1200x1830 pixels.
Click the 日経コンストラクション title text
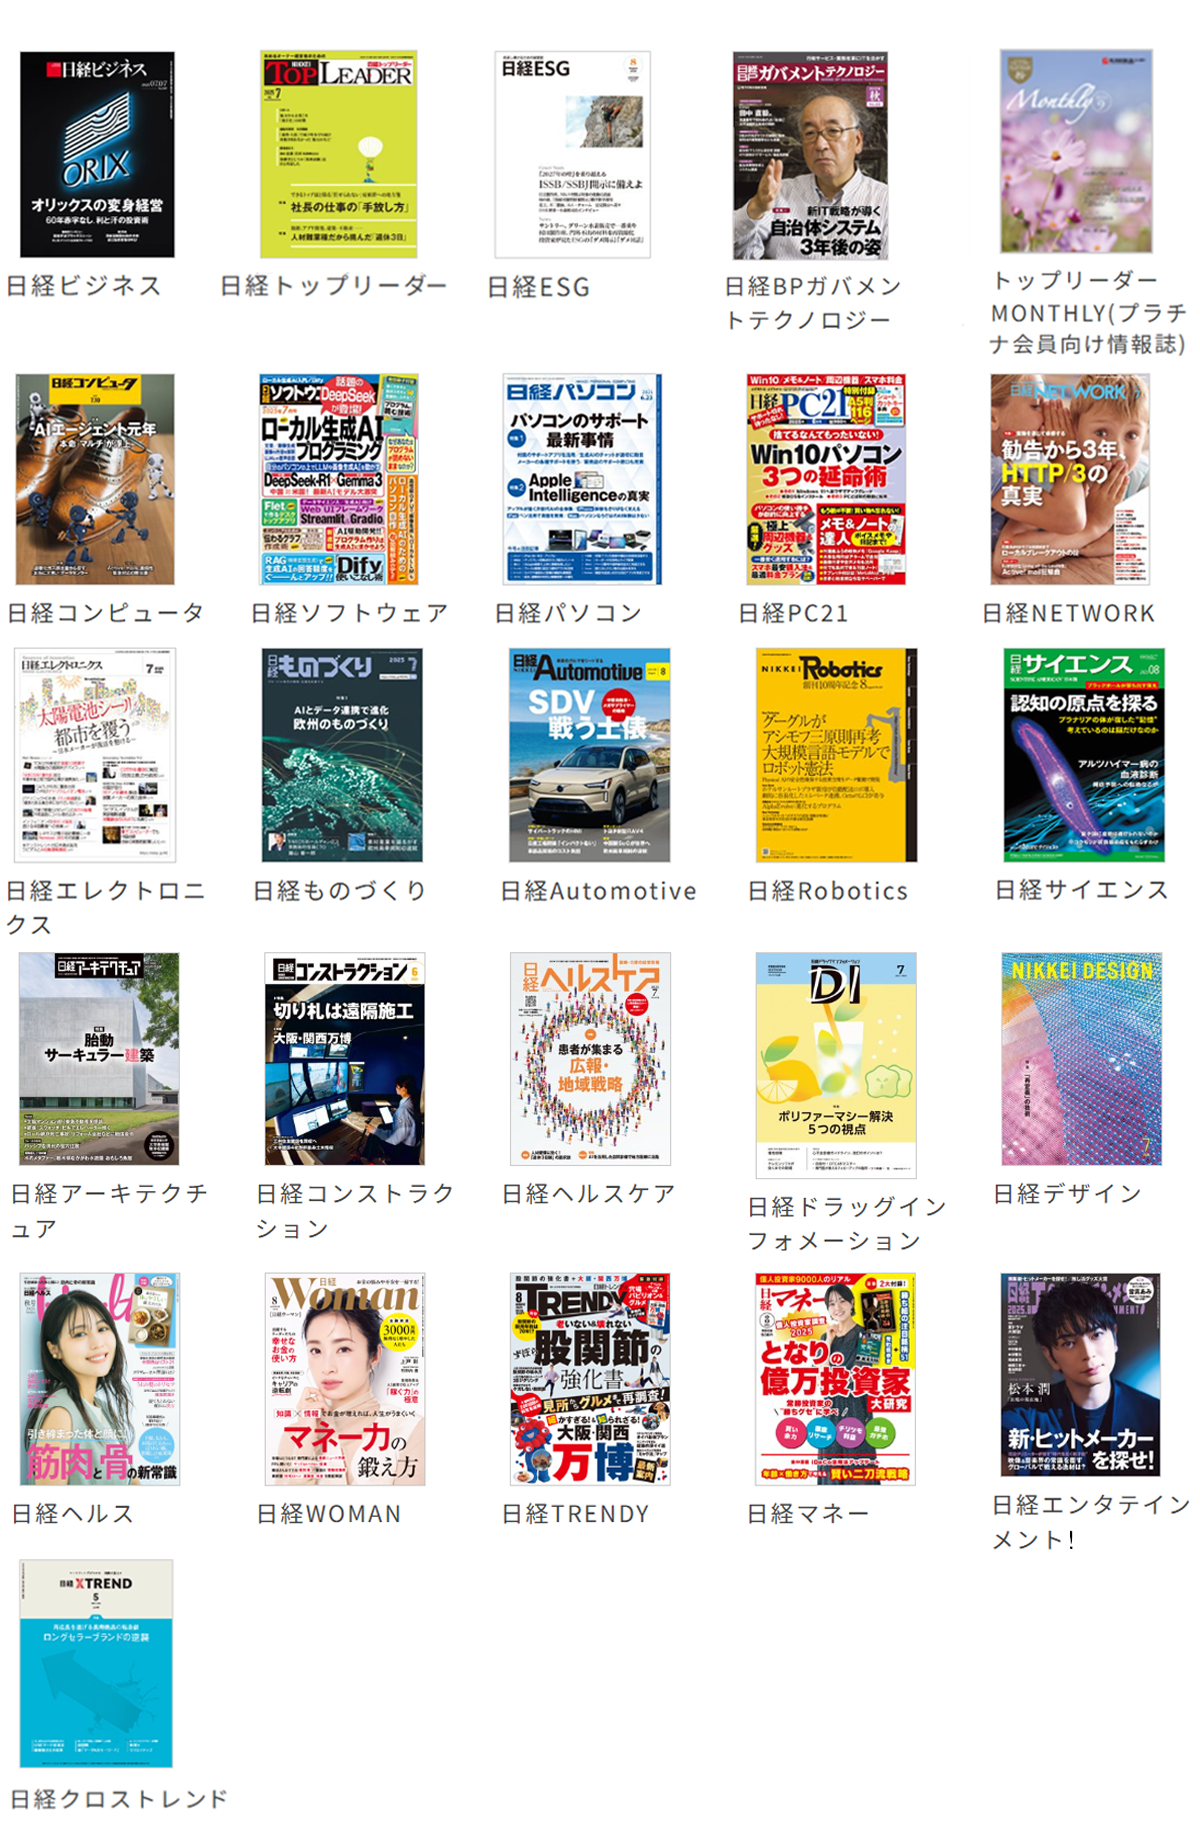[356, 1211]
